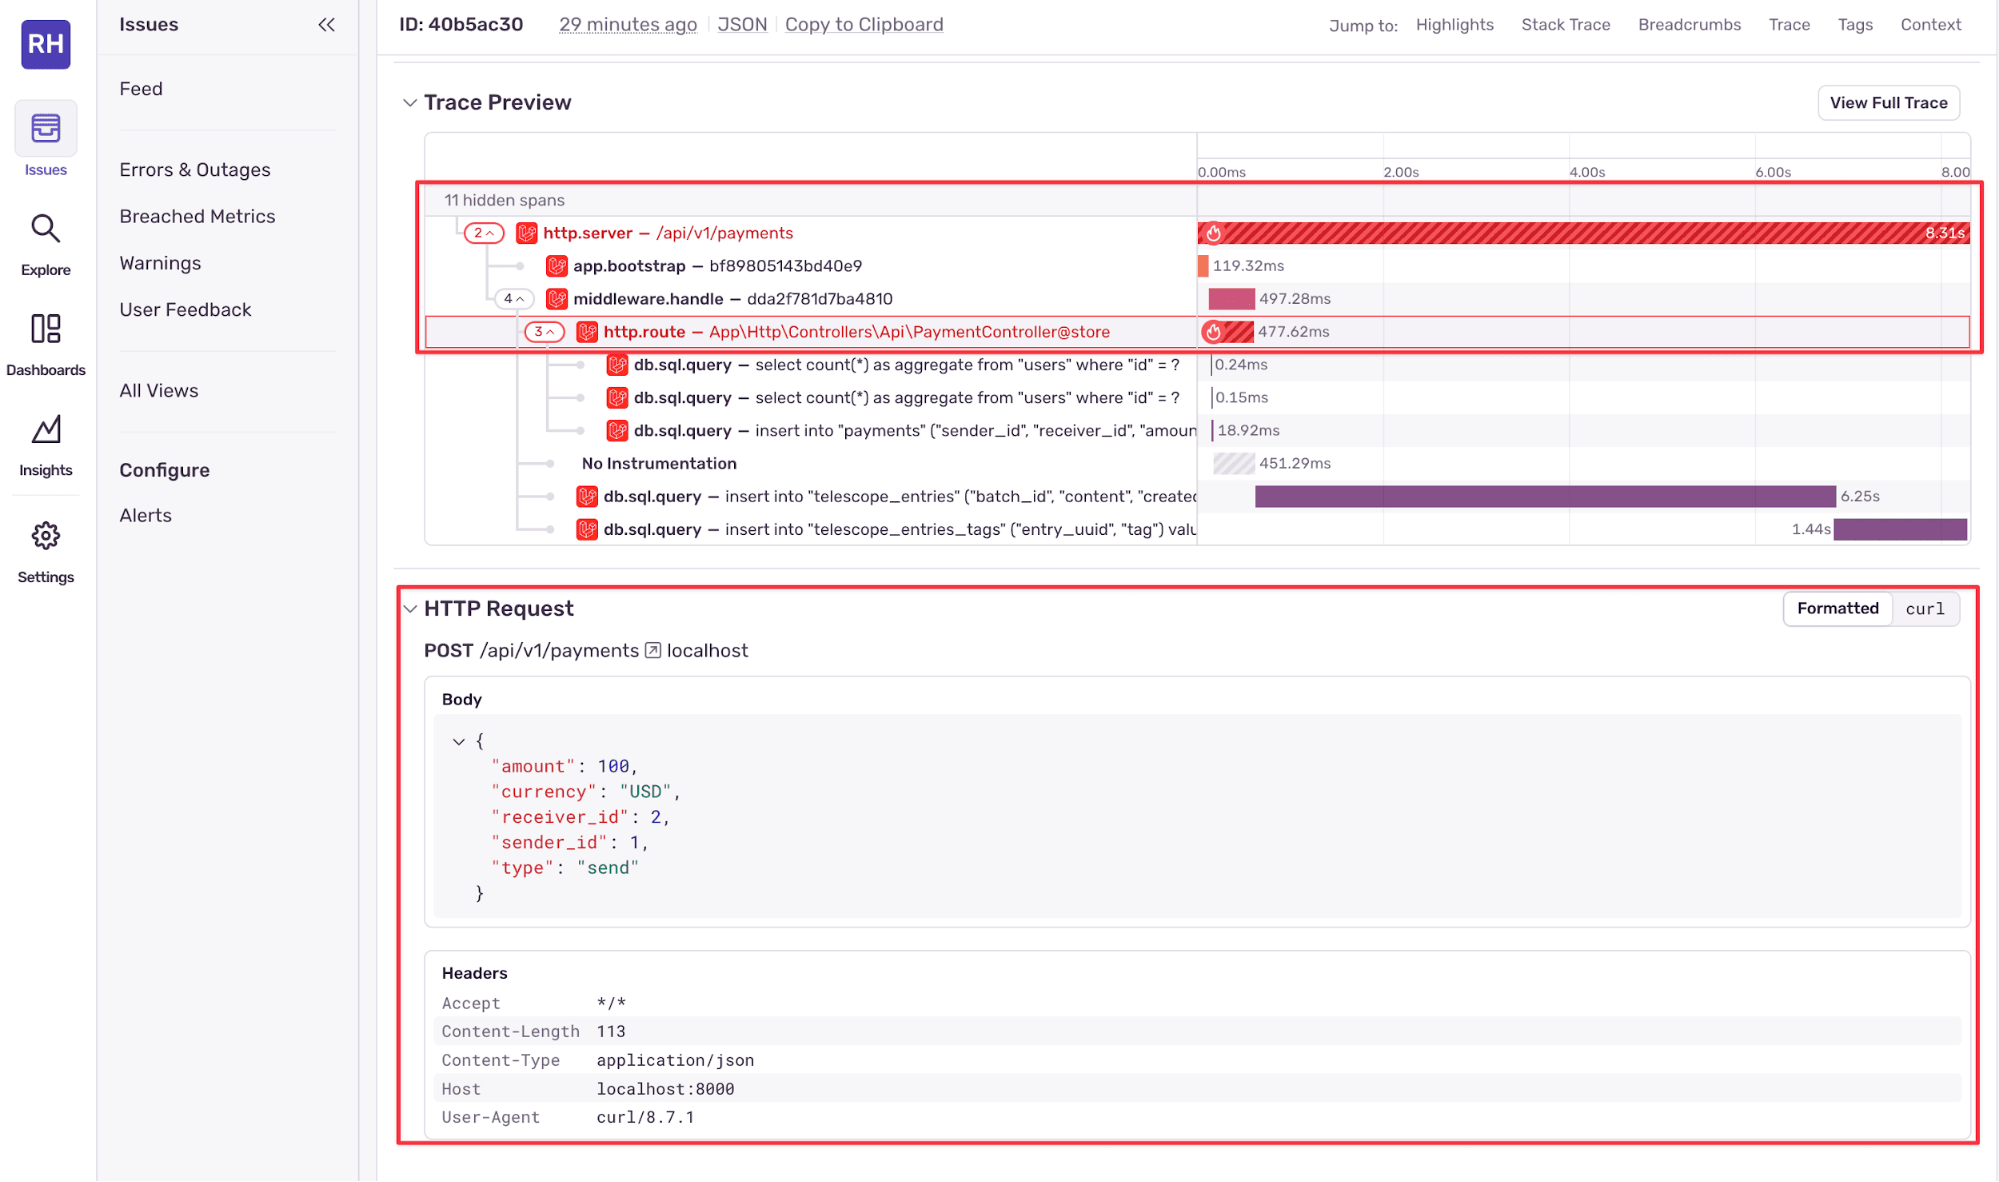
Task: Click the RH organization avatar
Action: (x=46, y=44)
